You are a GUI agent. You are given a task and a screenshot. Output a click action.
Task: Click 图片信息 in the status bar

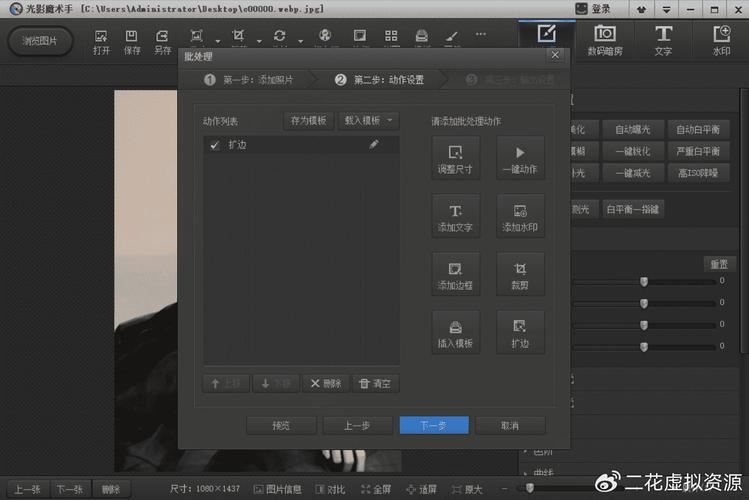point(278,489)
